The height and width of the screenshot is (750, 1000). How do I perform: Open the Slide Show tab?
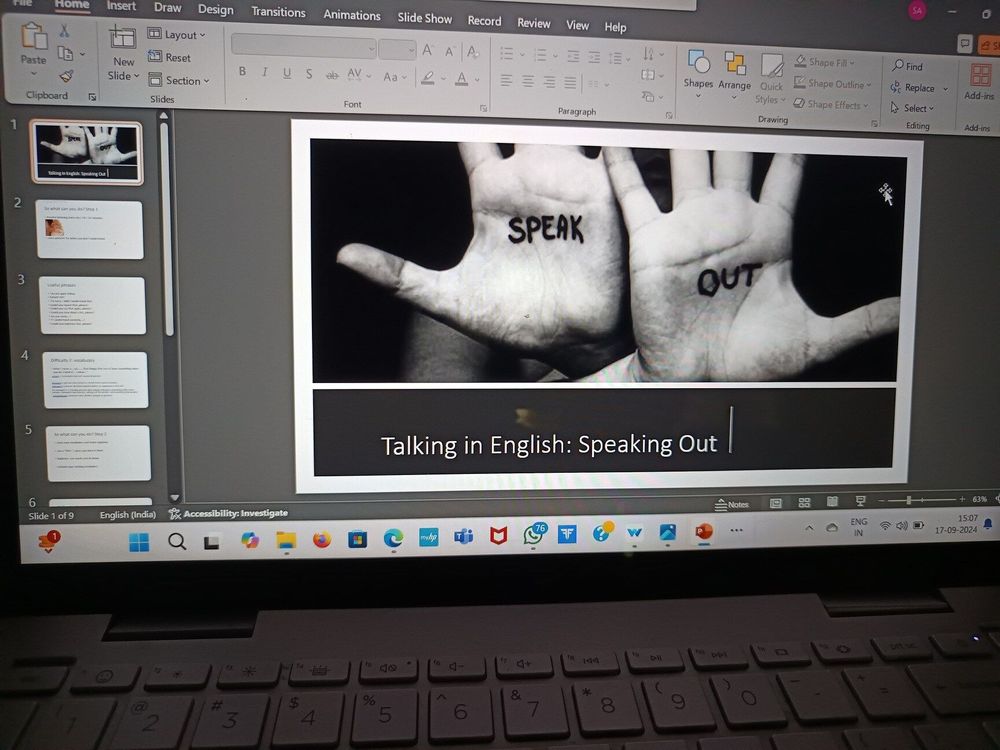pyautogui.click(x=424, y=18)
